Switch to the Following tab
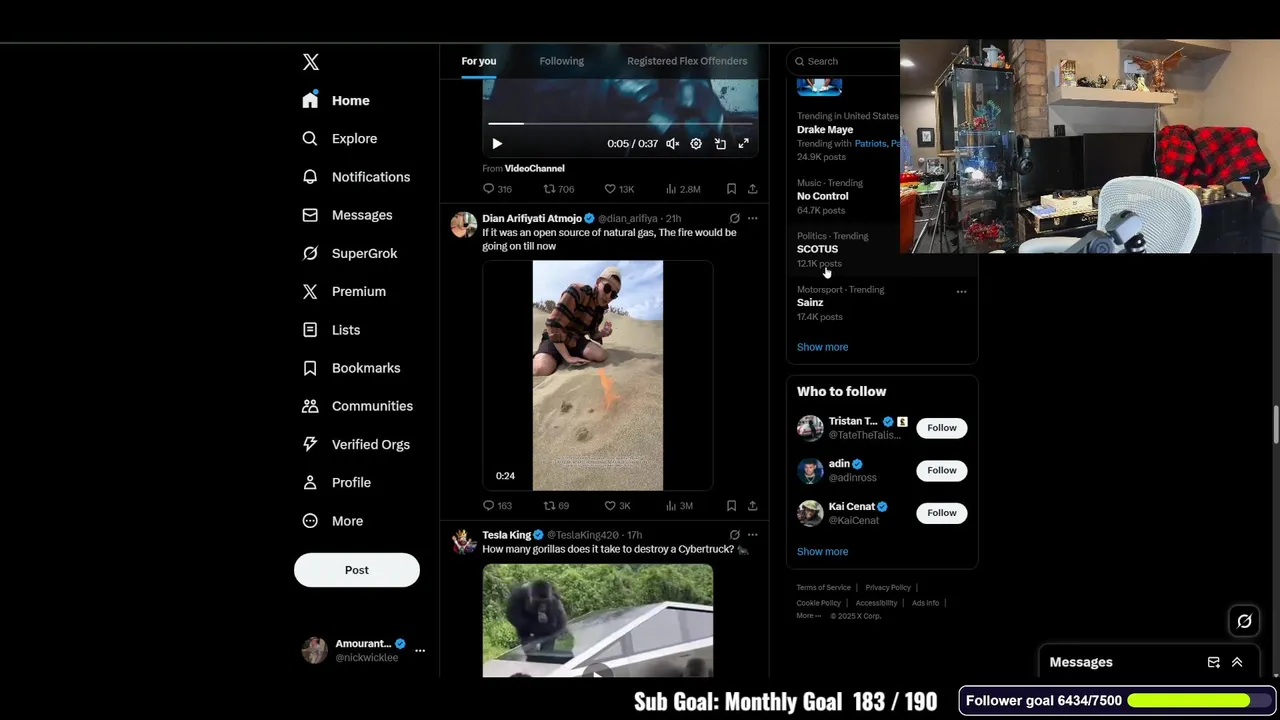Image resolution: width=1280 pixels, height=720 pixels. tap(562, 61)
